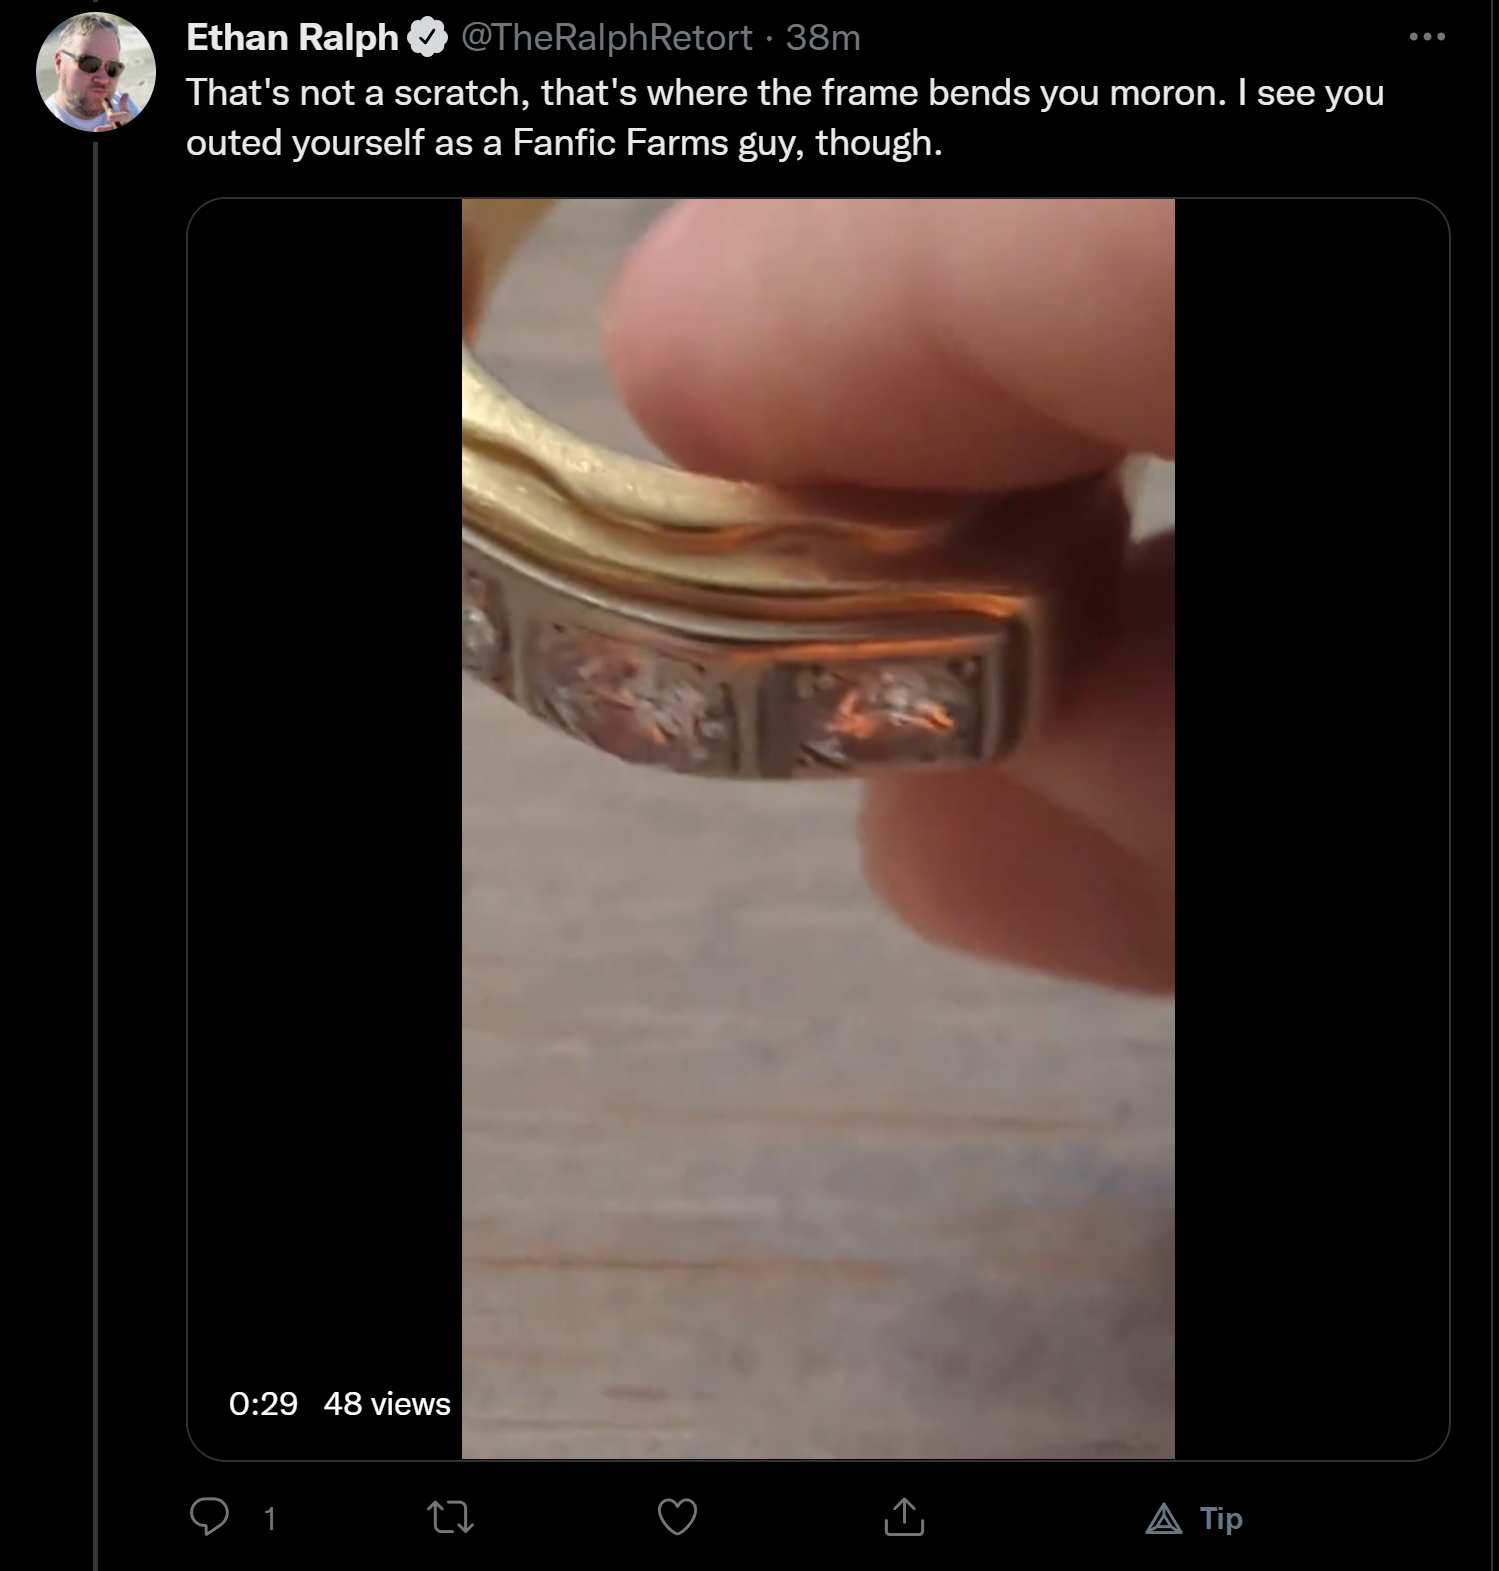Click the 48 views counter

(387, 1404)
